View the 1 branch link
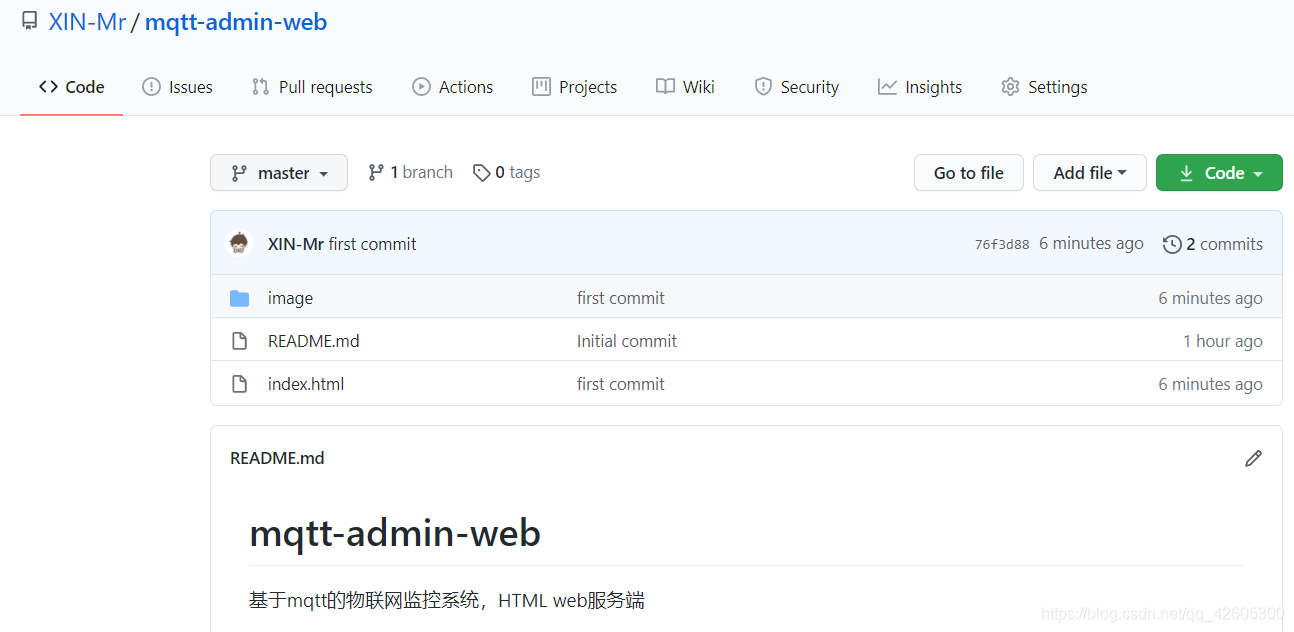The width and height of the screenshot is (1294, 632). (410, 172)
